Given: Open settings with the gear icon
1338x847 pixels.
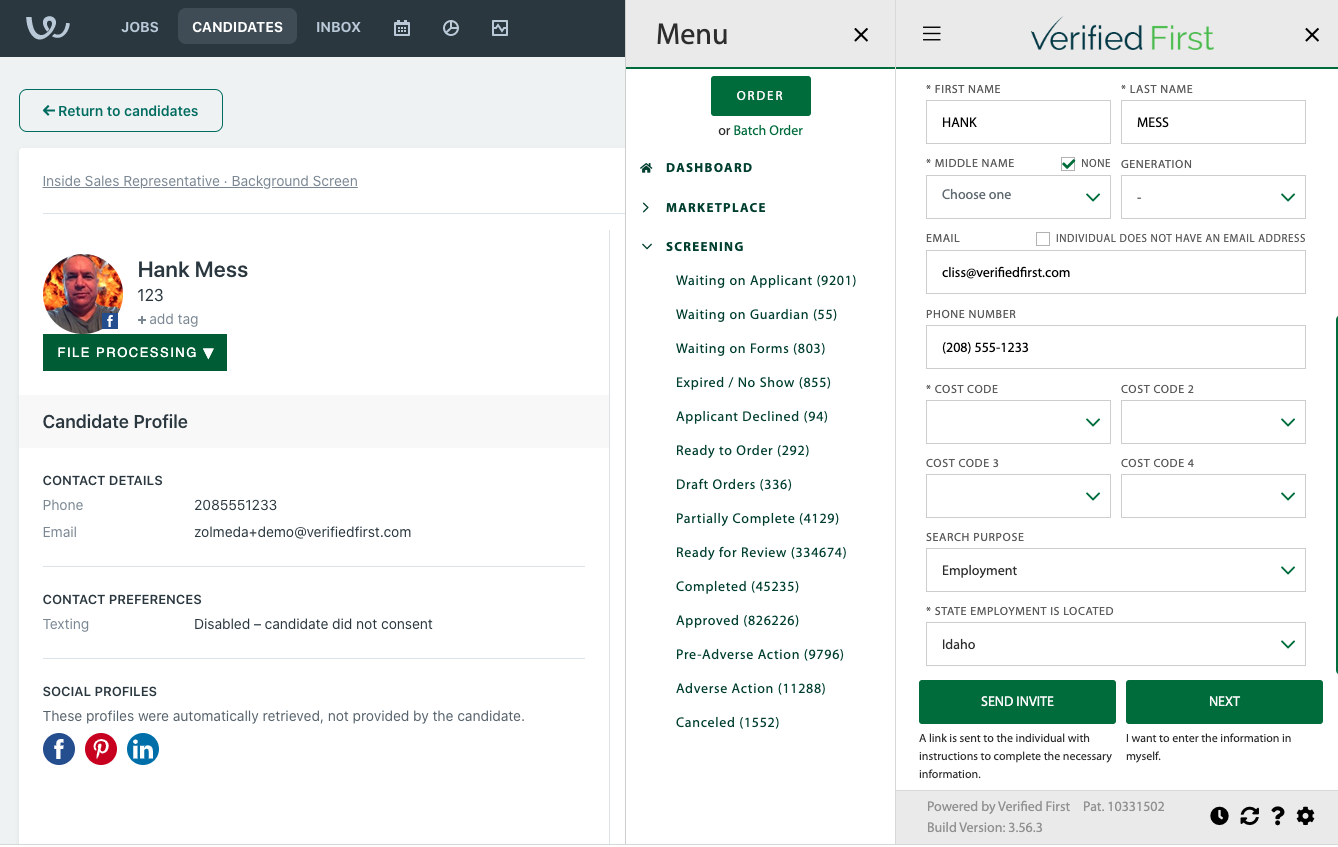Looking at the screenshot, I should (1306, 816).
